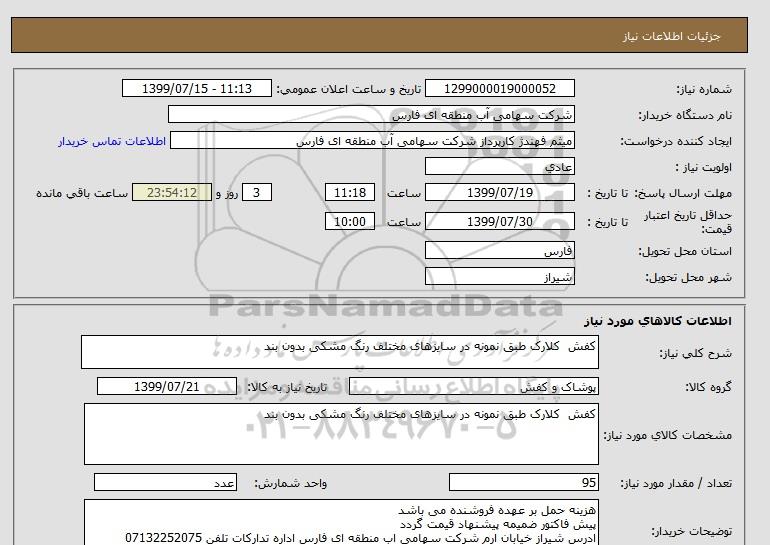This screenshot has width=770, height=545.
Task: Select unit of measure field عدد
Action: click(165, 482)
